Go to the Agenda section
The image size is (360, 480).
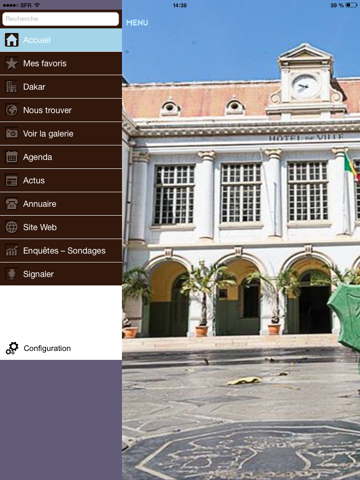(61, 157)
